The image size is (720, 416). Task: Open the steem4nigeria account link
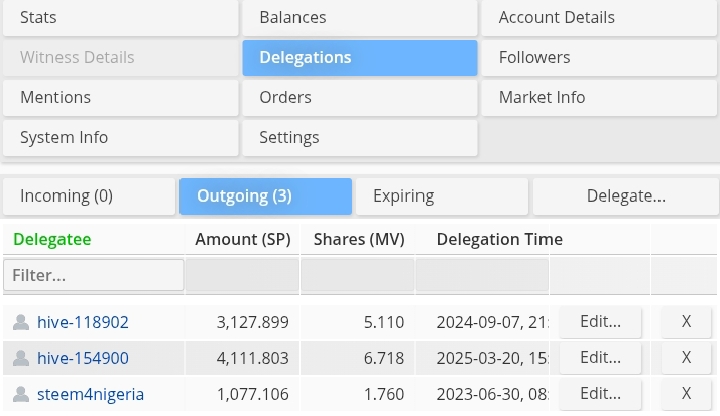[x=91, y=394]
